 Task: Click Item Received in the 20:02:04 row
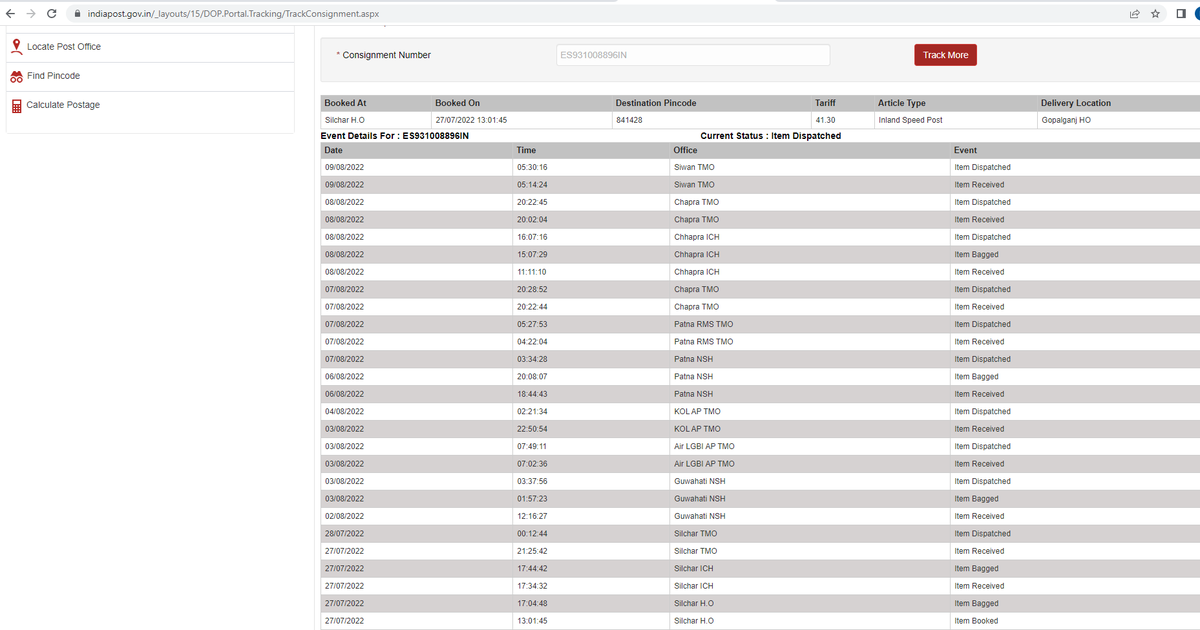pos(979,220)
